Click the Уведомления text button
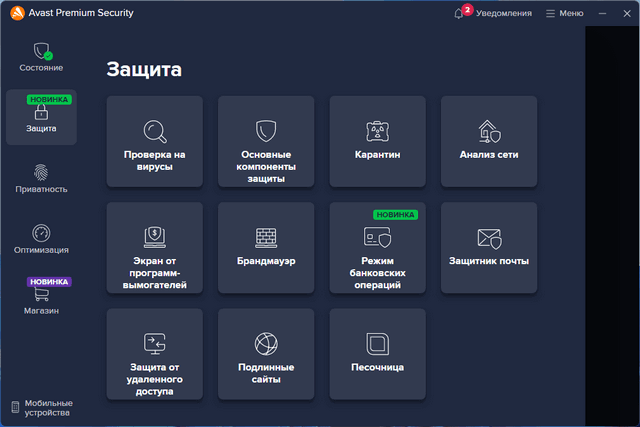The height and width of the screenshot is (427, 640). [x=503, y=14]
